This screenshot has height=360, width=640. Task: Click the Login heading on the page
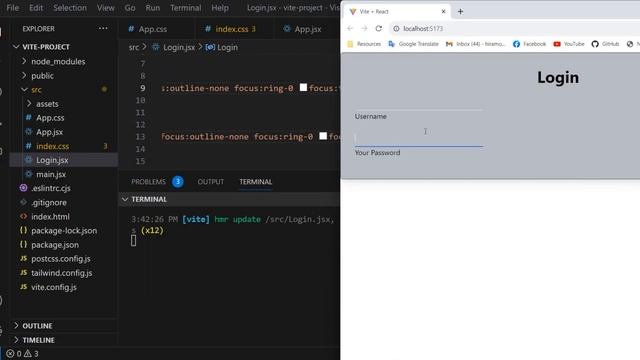pos(558,77)
